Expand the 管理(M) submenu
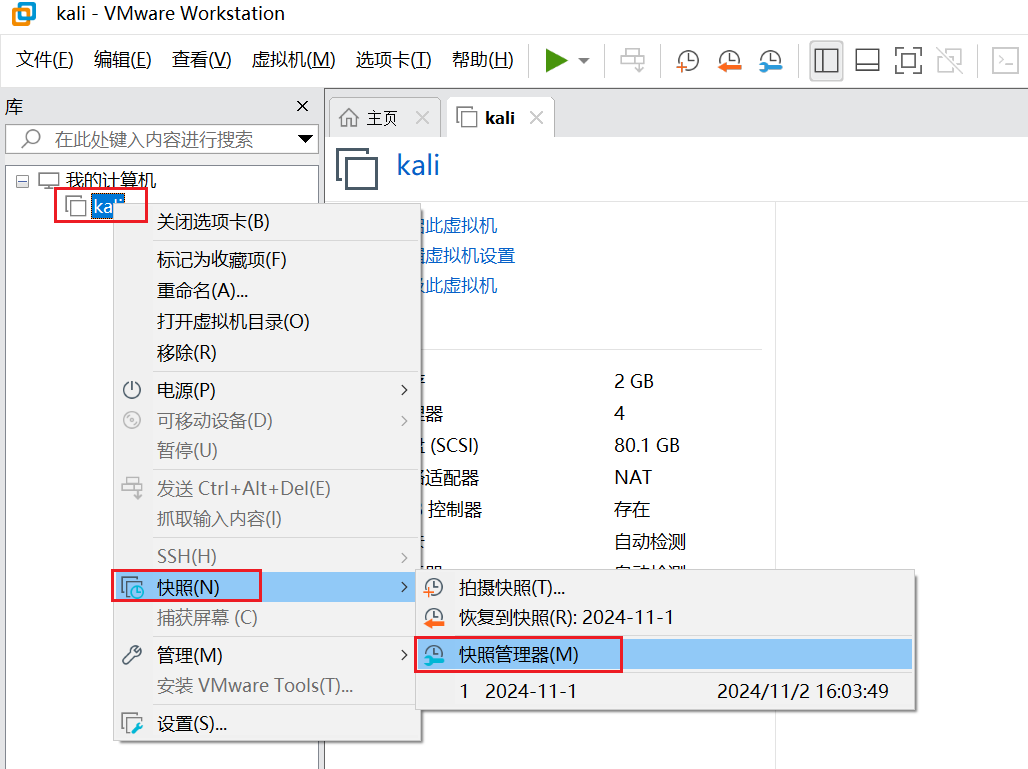 pyautogui.click(x=267, y=655)
